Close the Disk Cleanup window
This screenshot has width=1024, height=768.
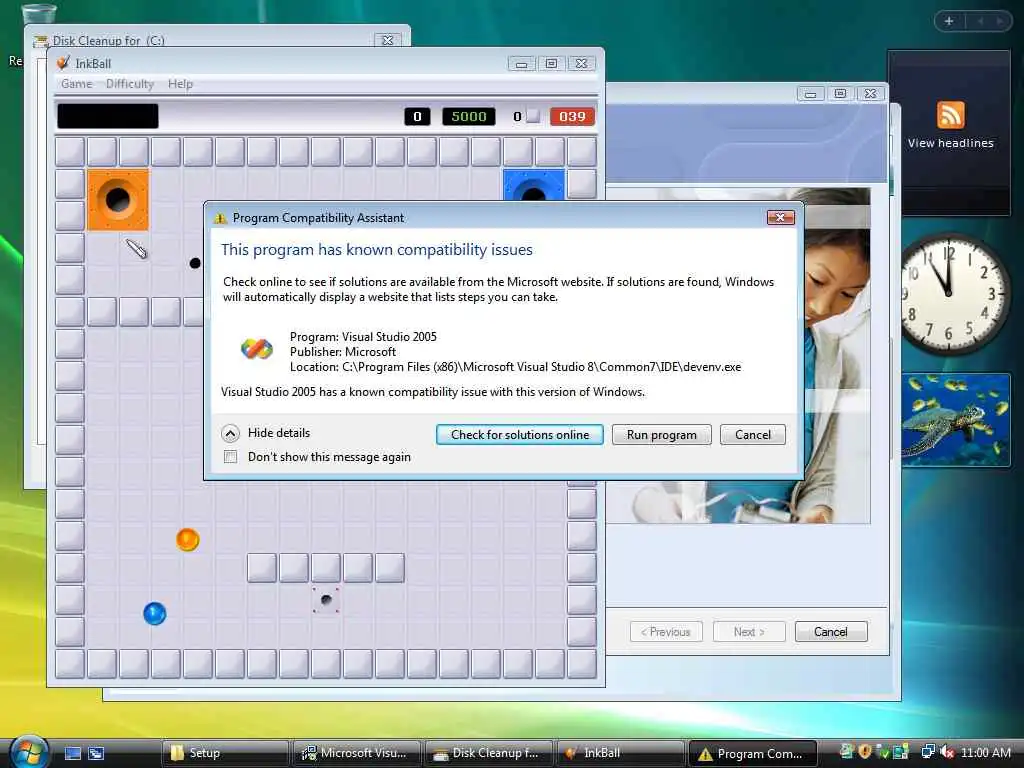click(x=387, y=40)
